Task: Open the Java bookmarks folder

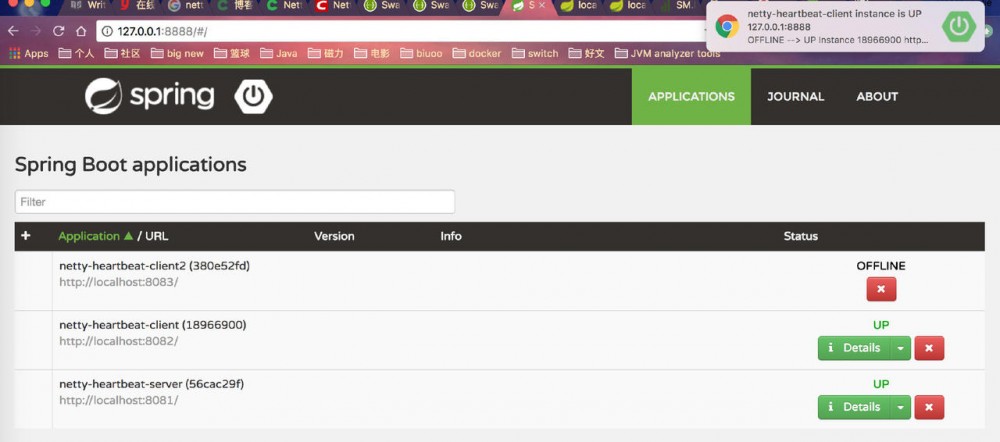Action: (x=279, y=54)
